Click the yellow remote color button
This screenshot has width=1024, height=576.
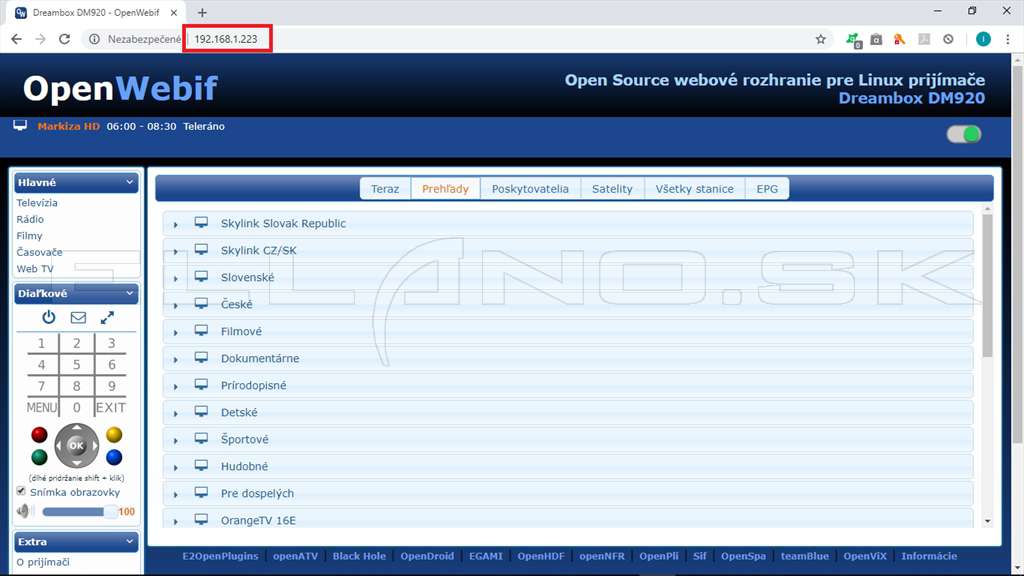[114, 435]
